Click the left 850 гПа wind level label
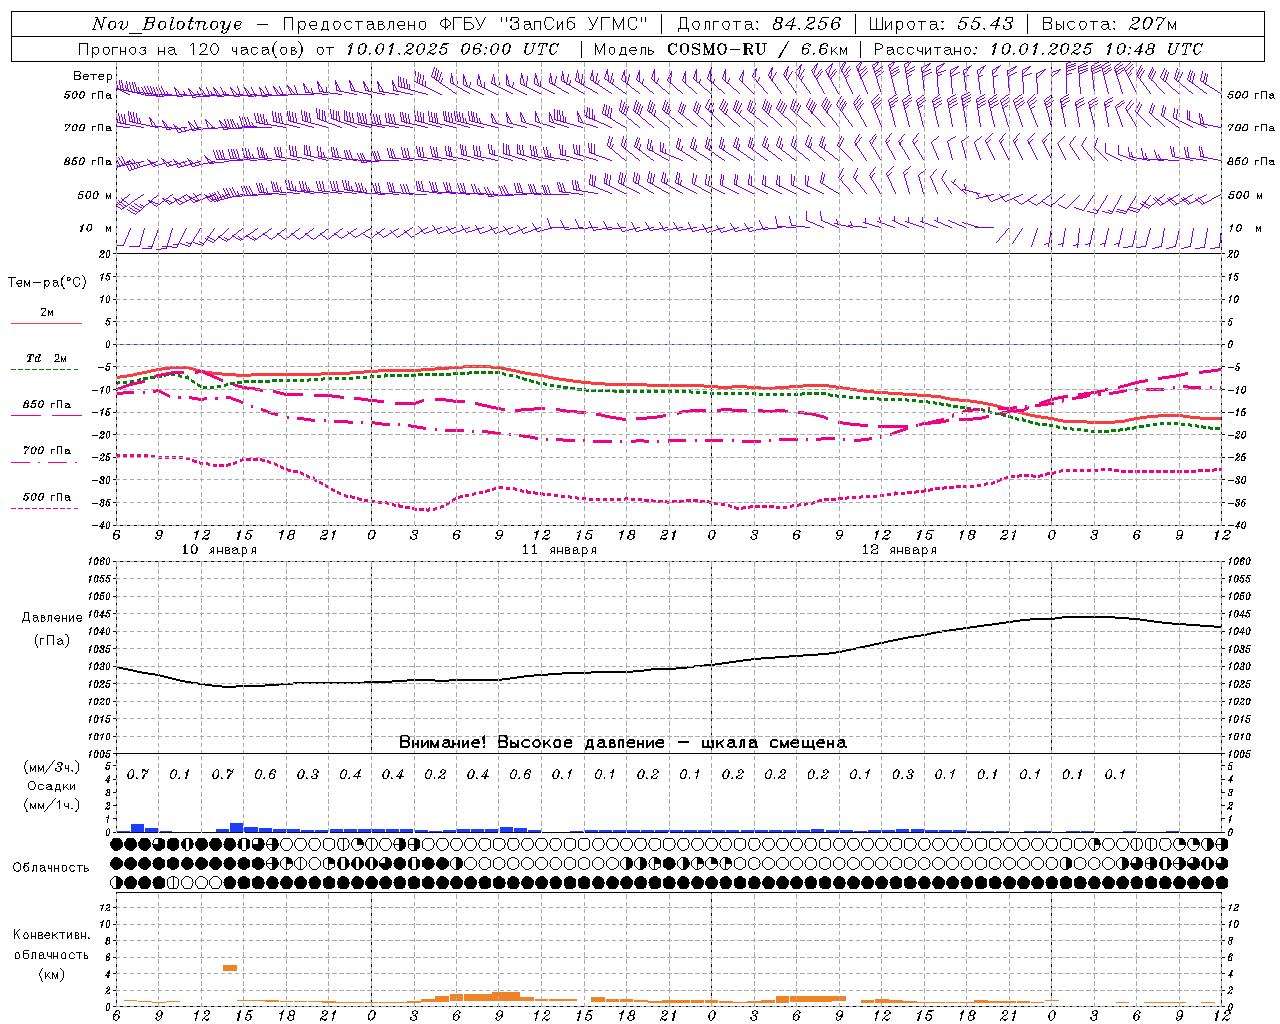This screenshot has height=1024, width=1280. click(88, 161)
